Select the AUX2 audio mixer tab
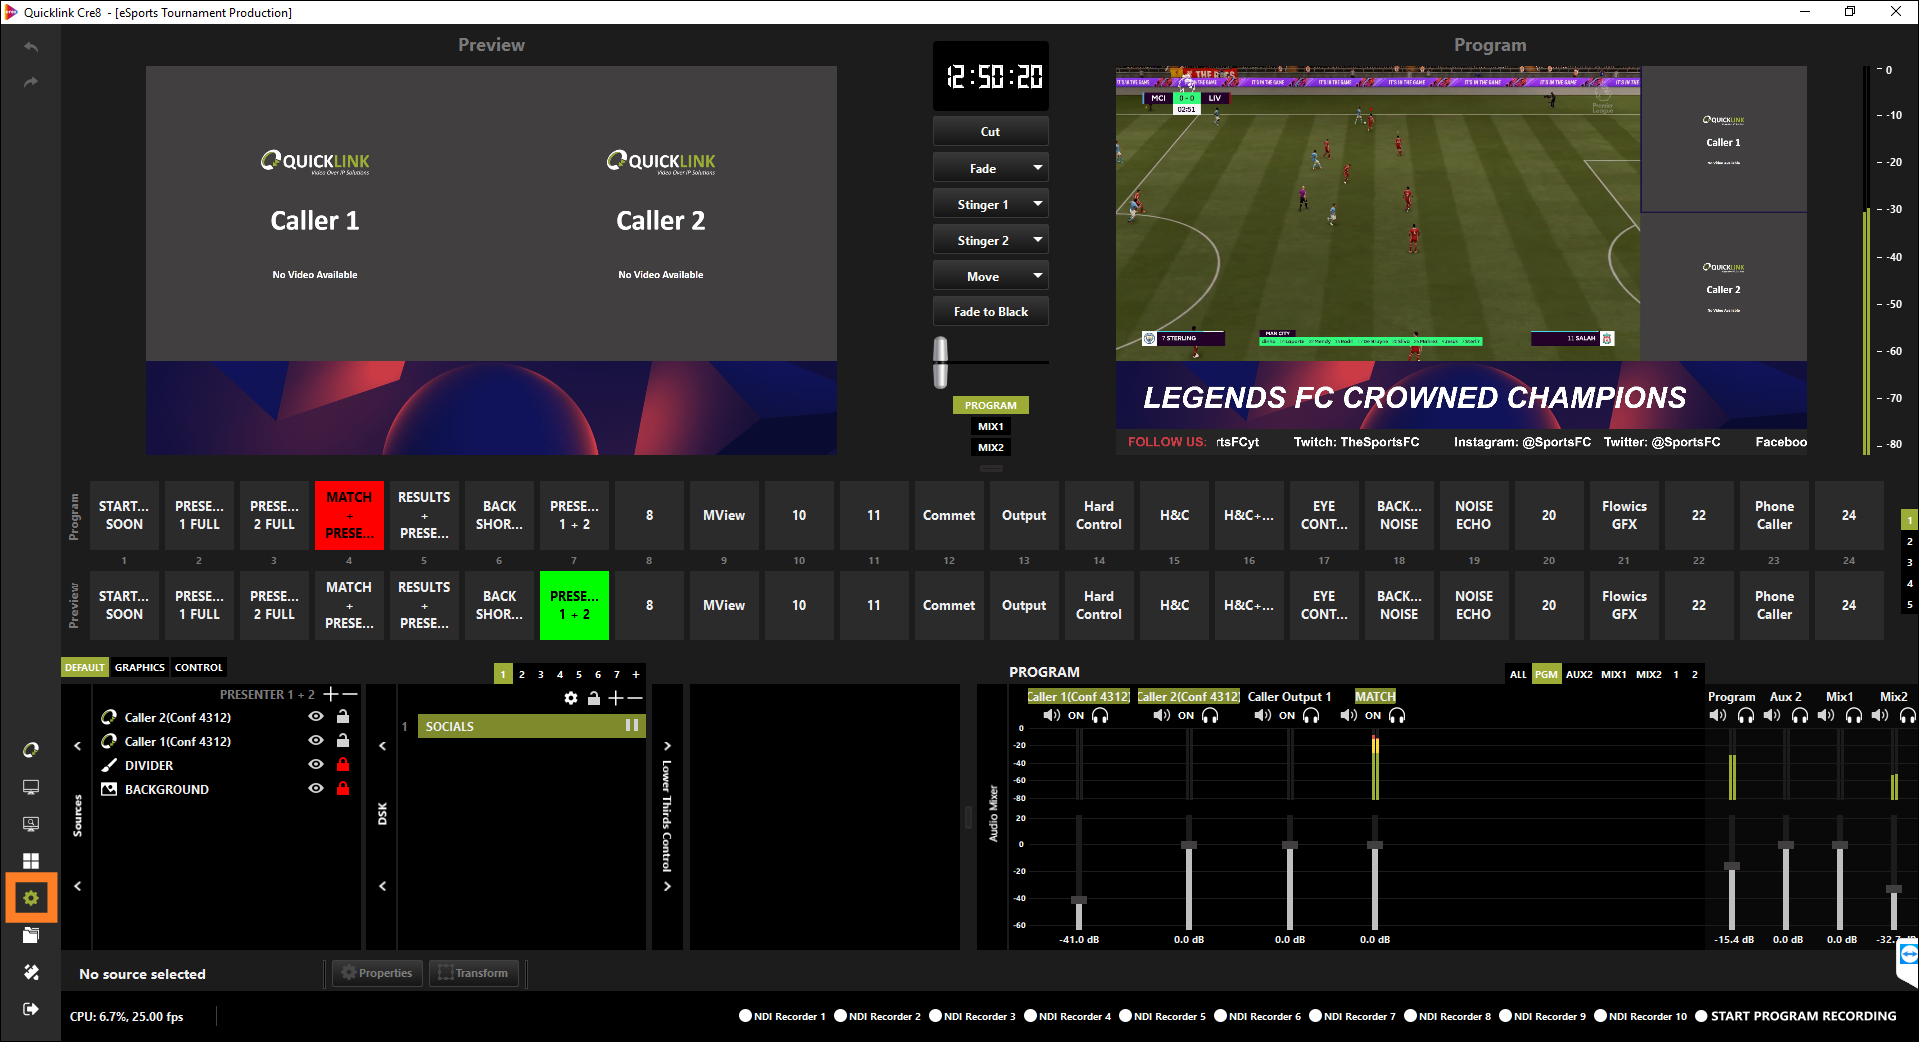1919x1042 pixels. (1579, 674)
